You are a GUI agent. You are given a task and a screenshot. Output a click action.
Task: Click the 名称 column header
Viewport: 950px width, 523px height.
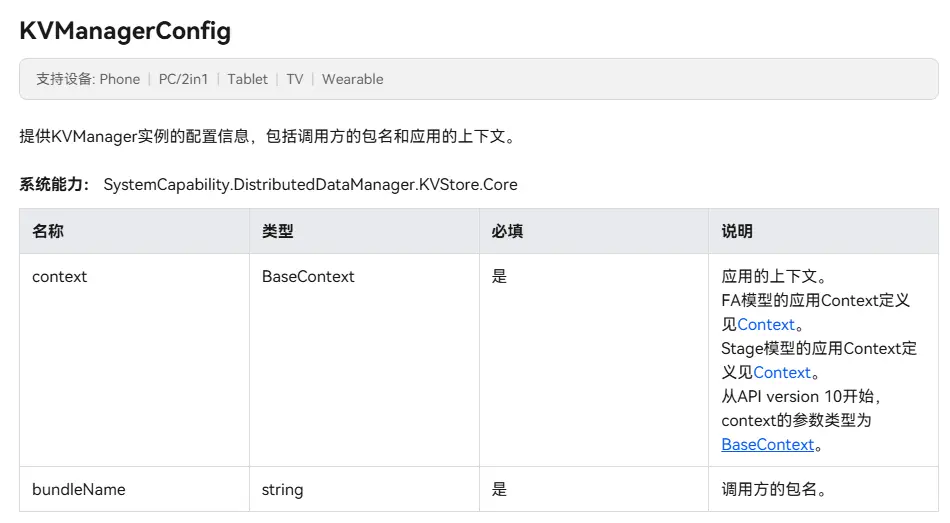point(48,231)
